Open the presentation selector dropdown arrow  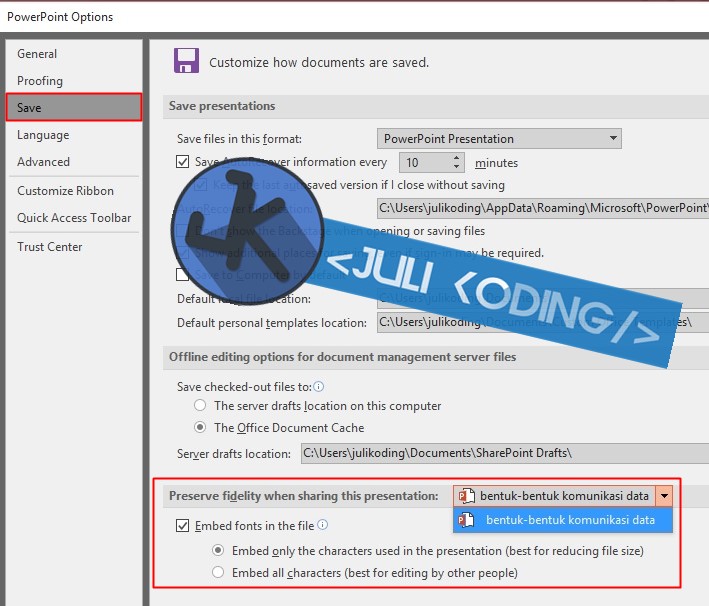pos(664,496)
